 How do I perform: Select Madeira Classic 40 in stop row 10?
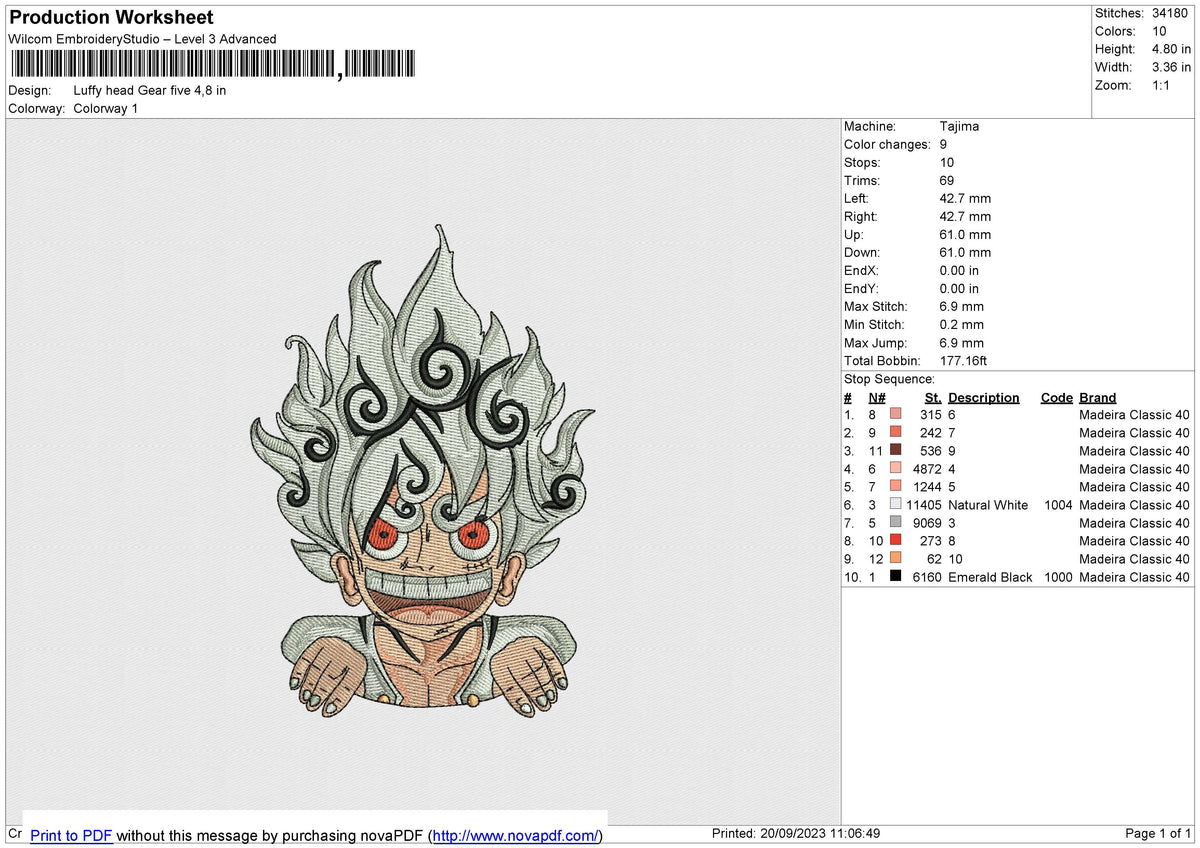pyautogui.click(x=1134, y=577)
